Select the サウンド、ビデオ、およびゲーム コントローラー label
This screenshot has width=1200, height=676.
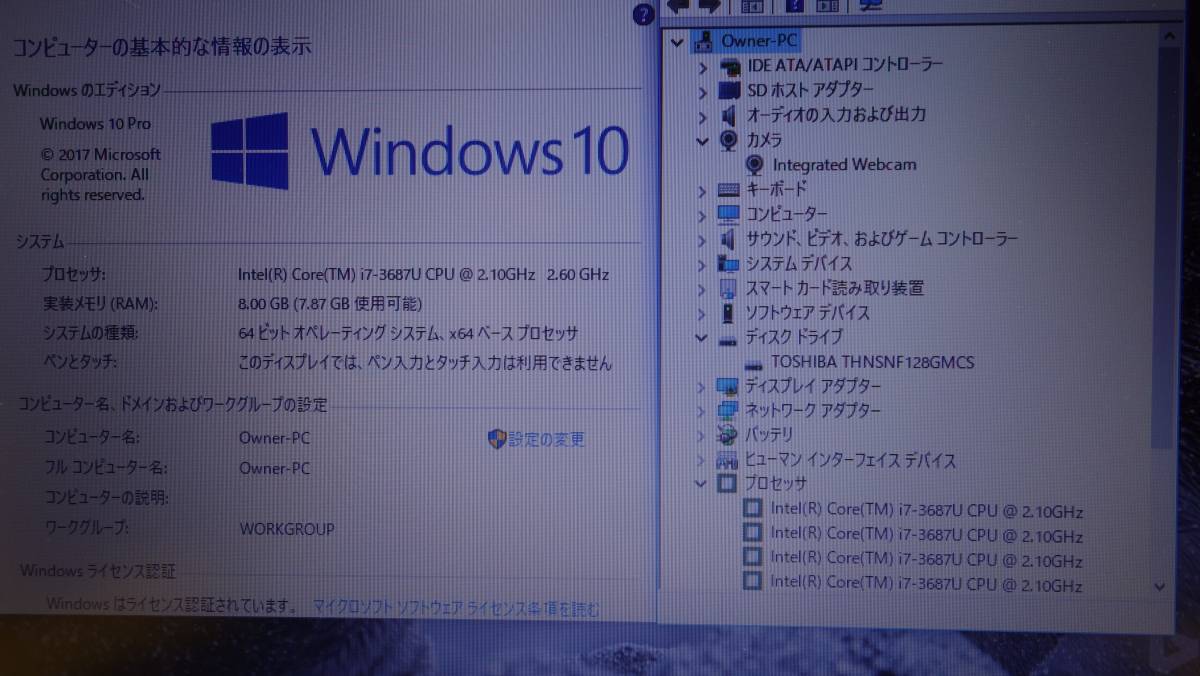click(x=882, y=239)
